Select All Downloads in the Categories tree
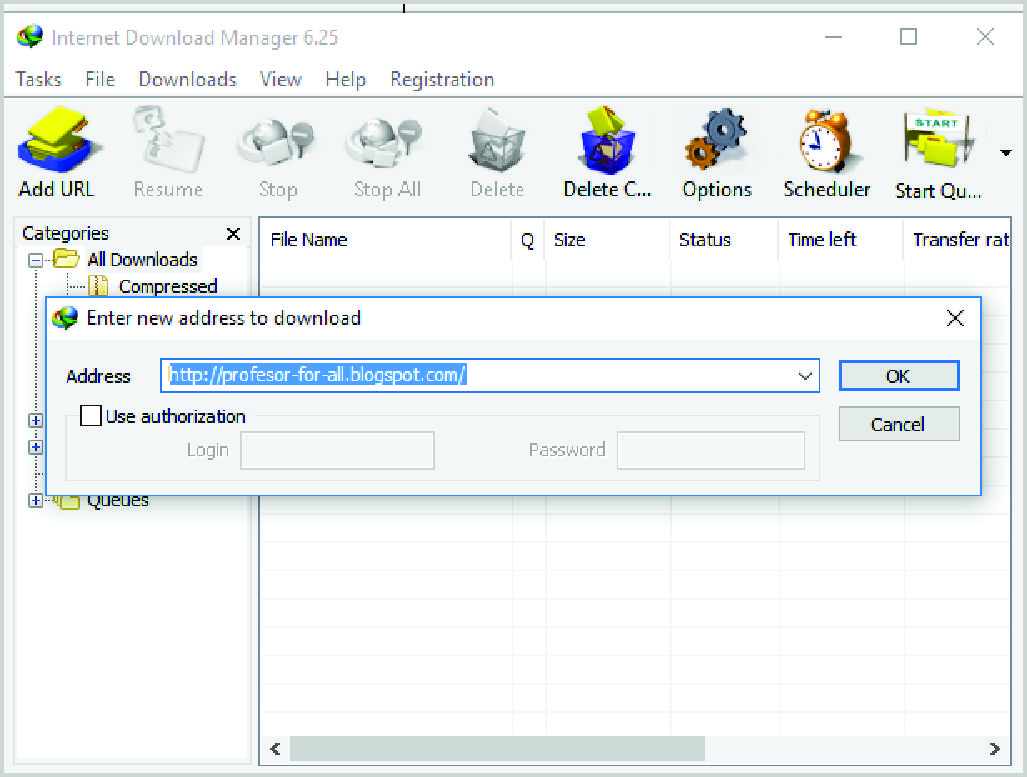The height and width of the screenshot is (777, 1027). tap(142, 260)
